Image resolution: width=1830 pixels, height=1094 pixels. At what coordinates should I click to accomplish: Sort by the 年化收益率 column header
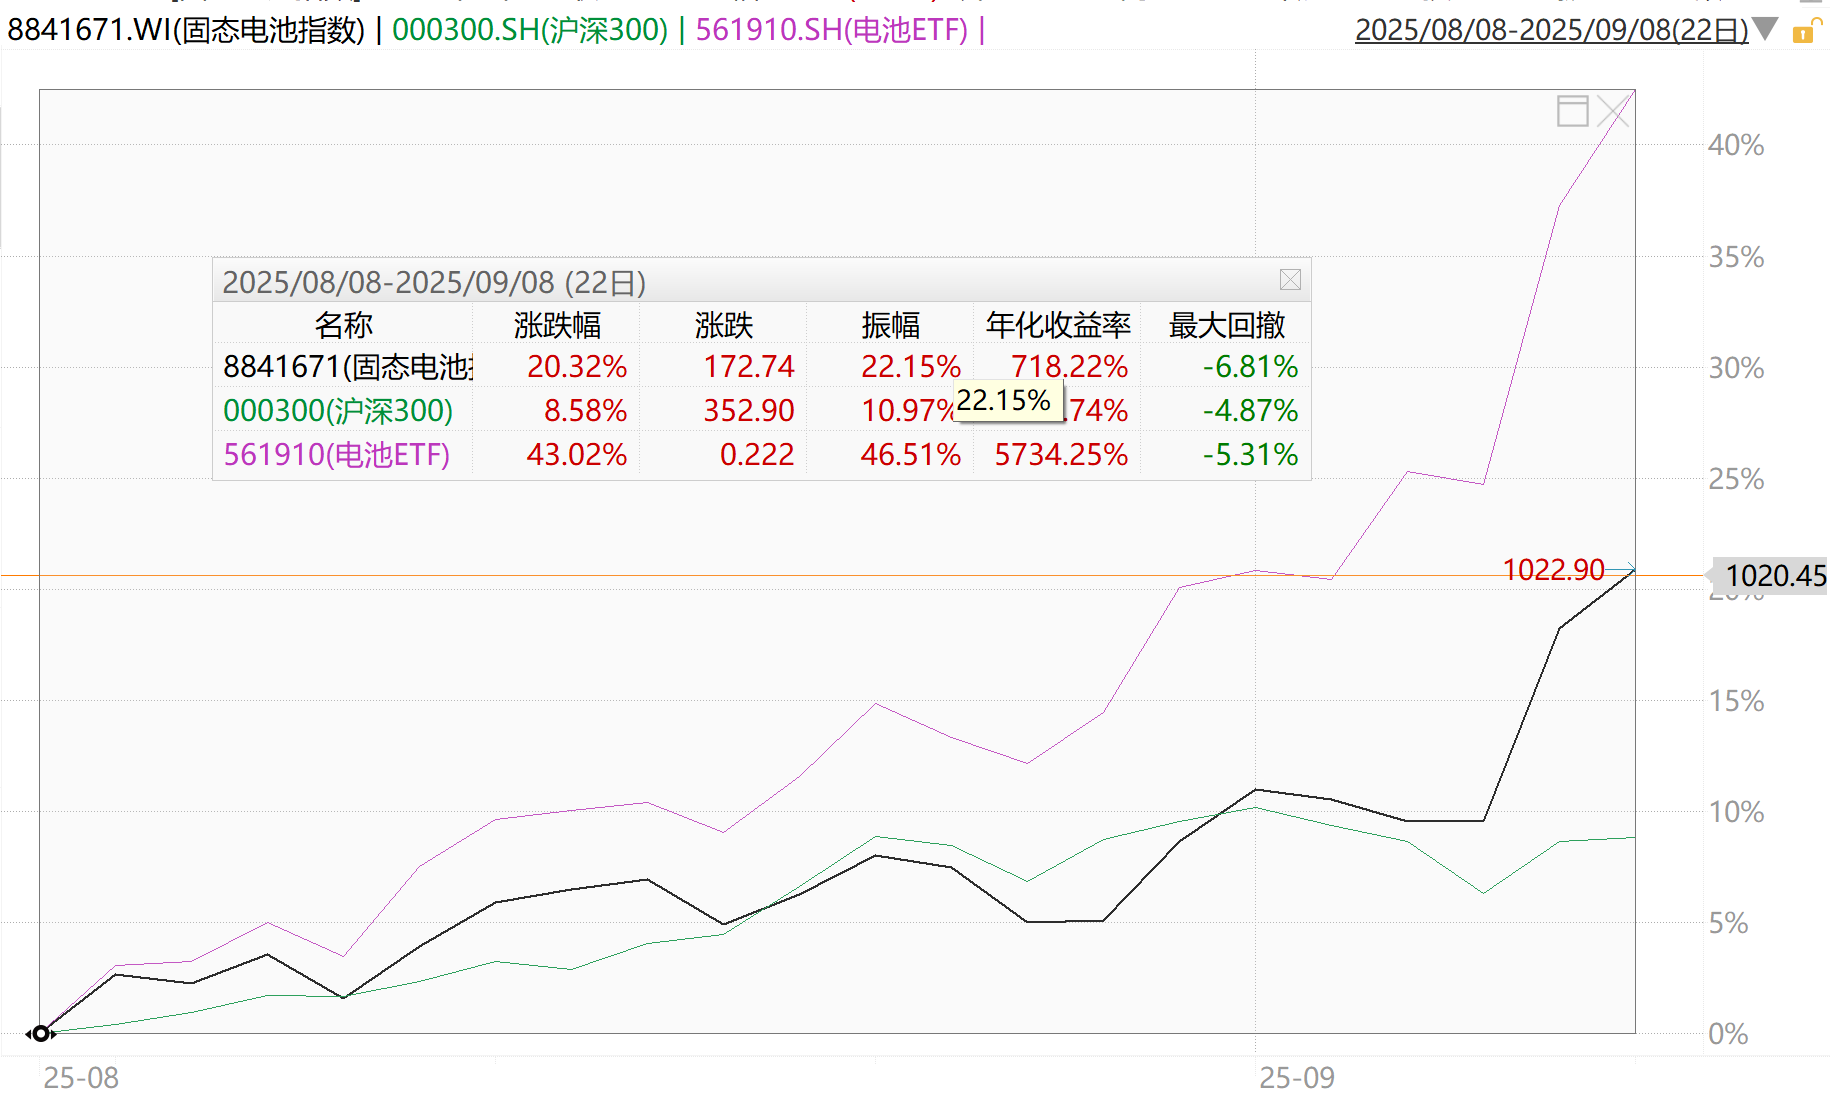[1057, 325]
